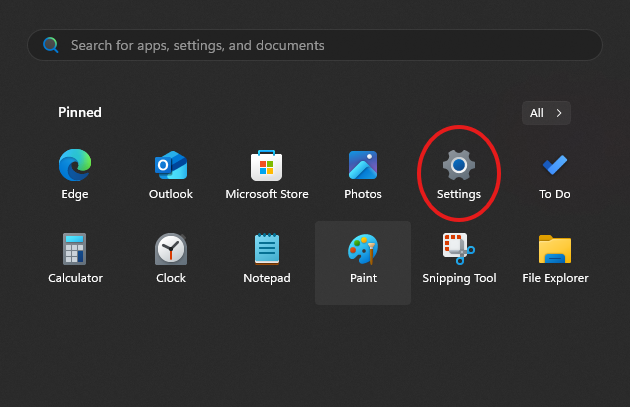The width and height of the screenshot is (630, 407).
Task: Open the Paint app
Action: coord(363,263)
